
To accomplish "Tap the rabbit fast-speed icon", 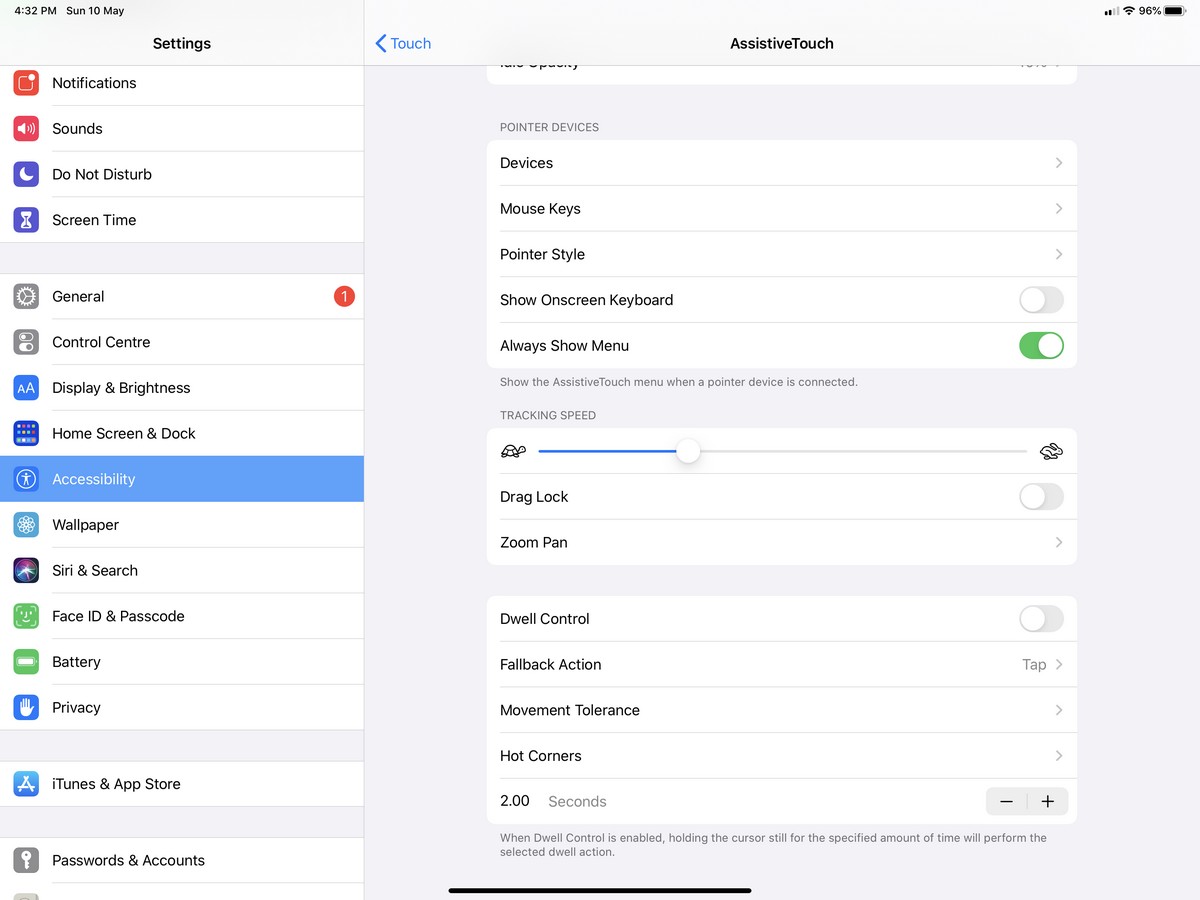I will pos(1051,451).
